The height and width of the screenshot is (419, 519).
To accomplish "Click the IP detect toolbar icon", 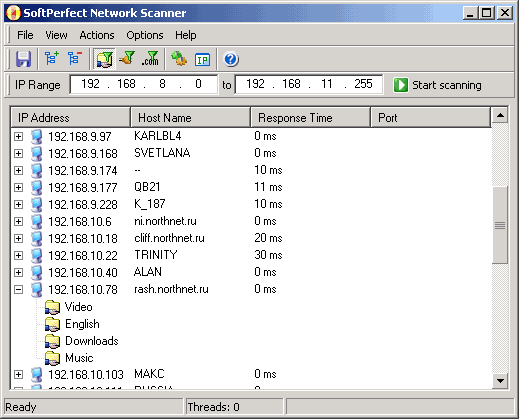I will point(202,60).
